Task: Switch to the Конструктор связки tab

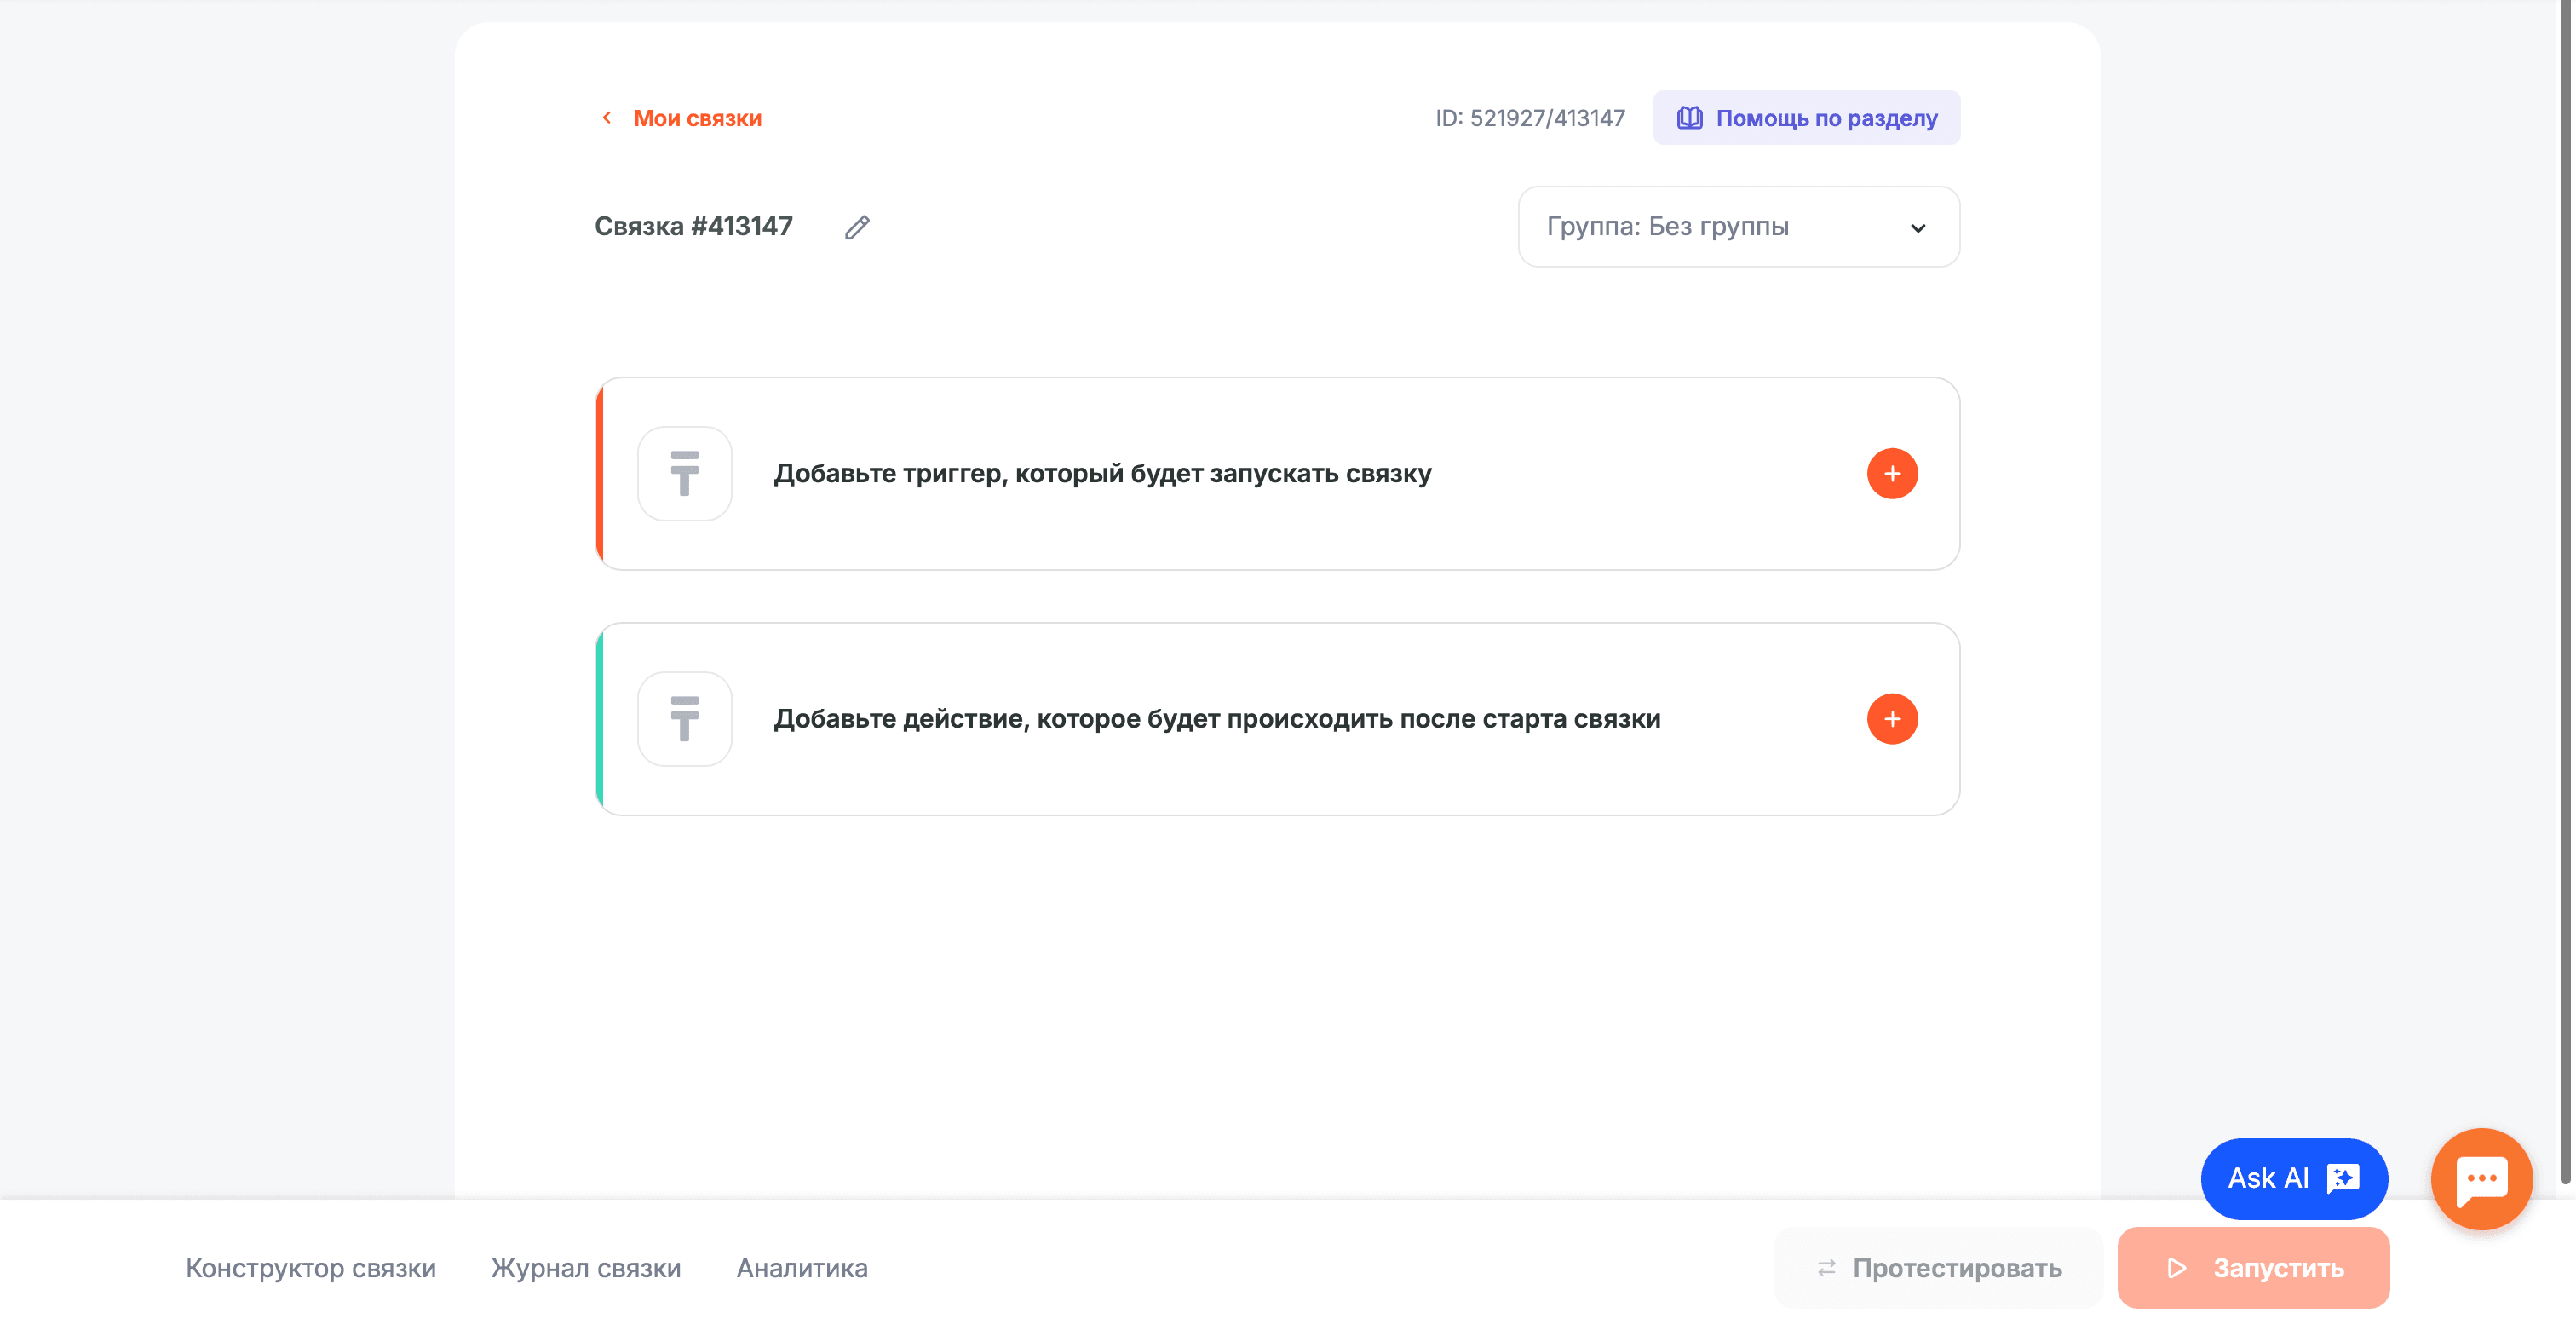Action: [x=310, y=1268]
